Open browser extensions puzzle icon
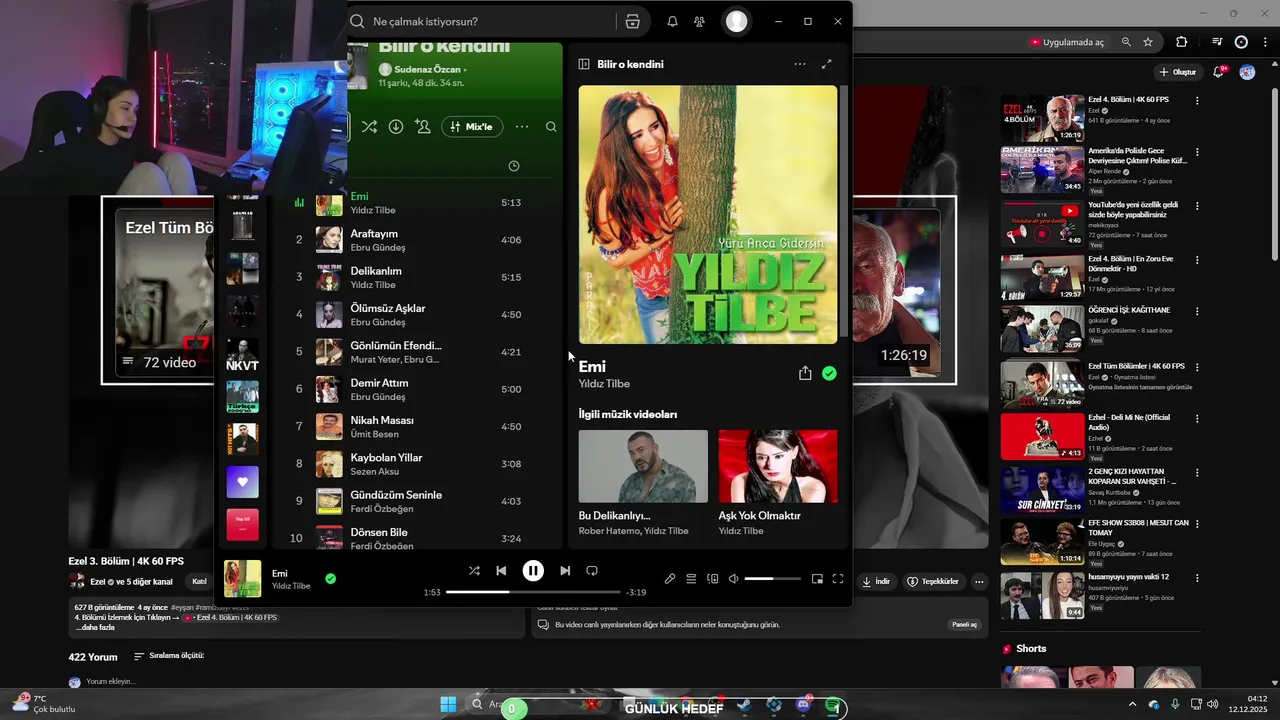Image resolution: width=1280 pixels, height=720 pixels. tap(1182, 42)
